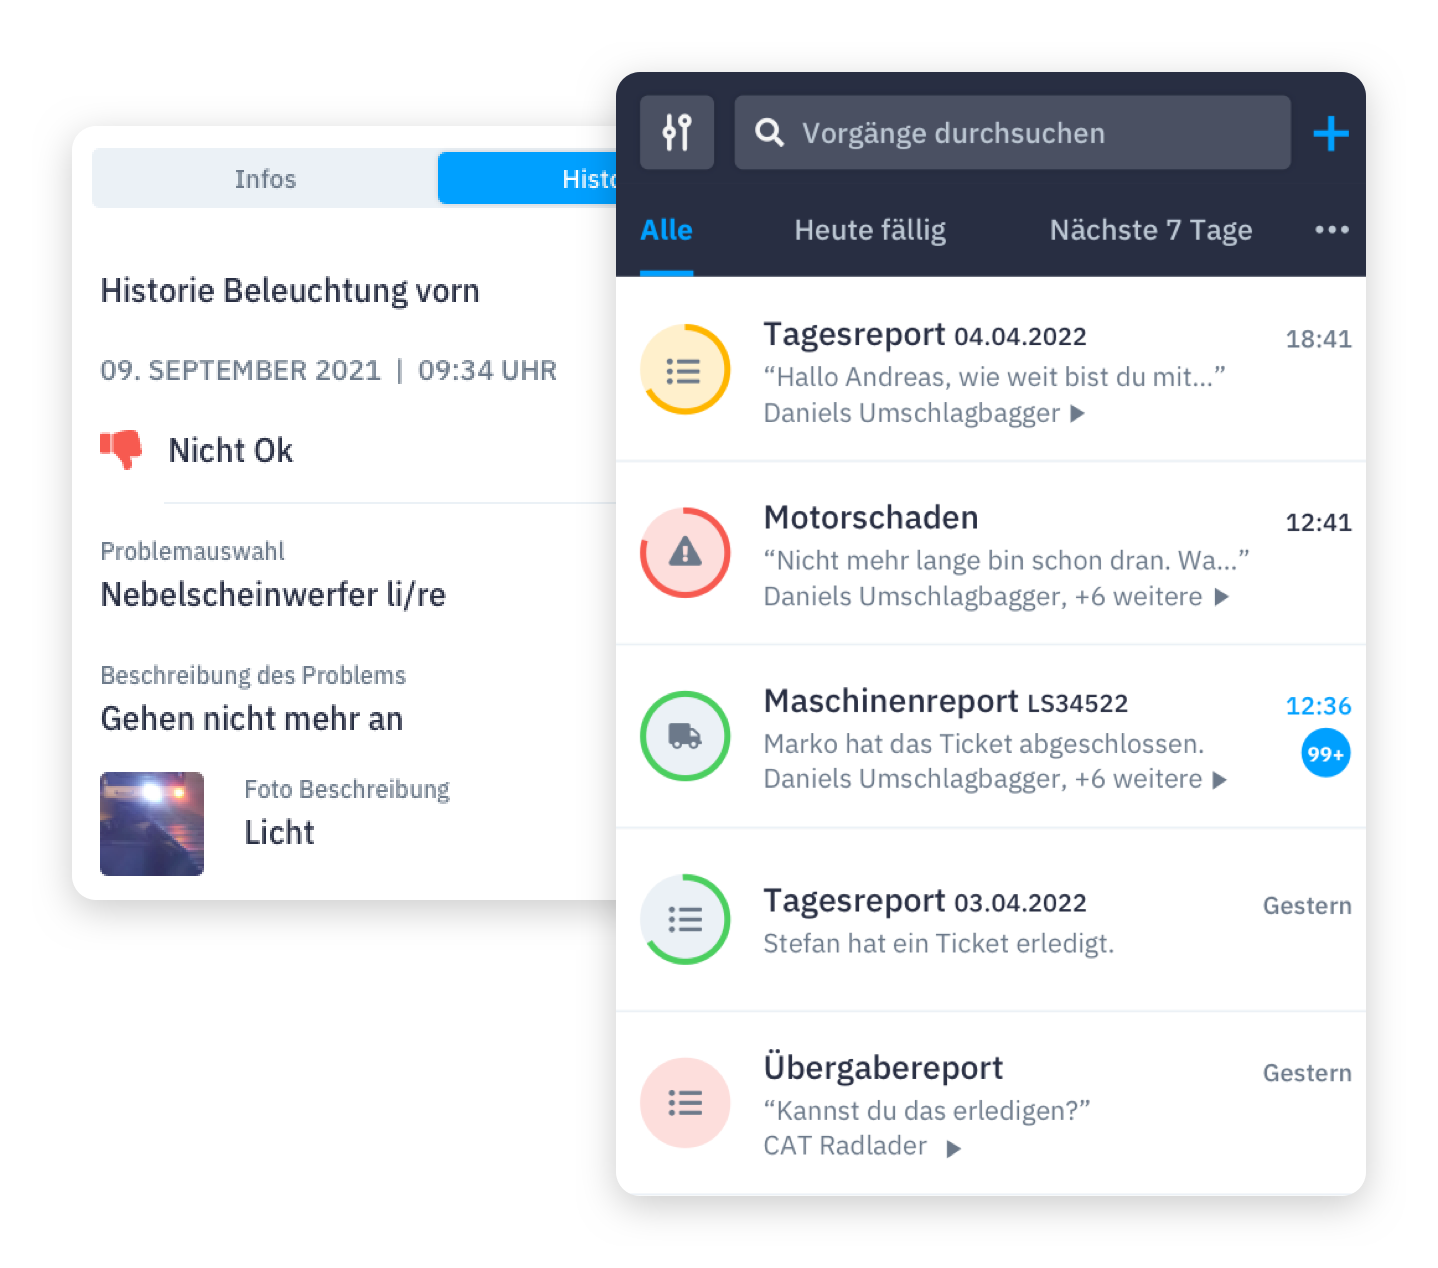Click the yellow Tagesreport 04.04.2022 list icon
This screenshot has width=1438, height=1268.
click(x=685, y=370)
